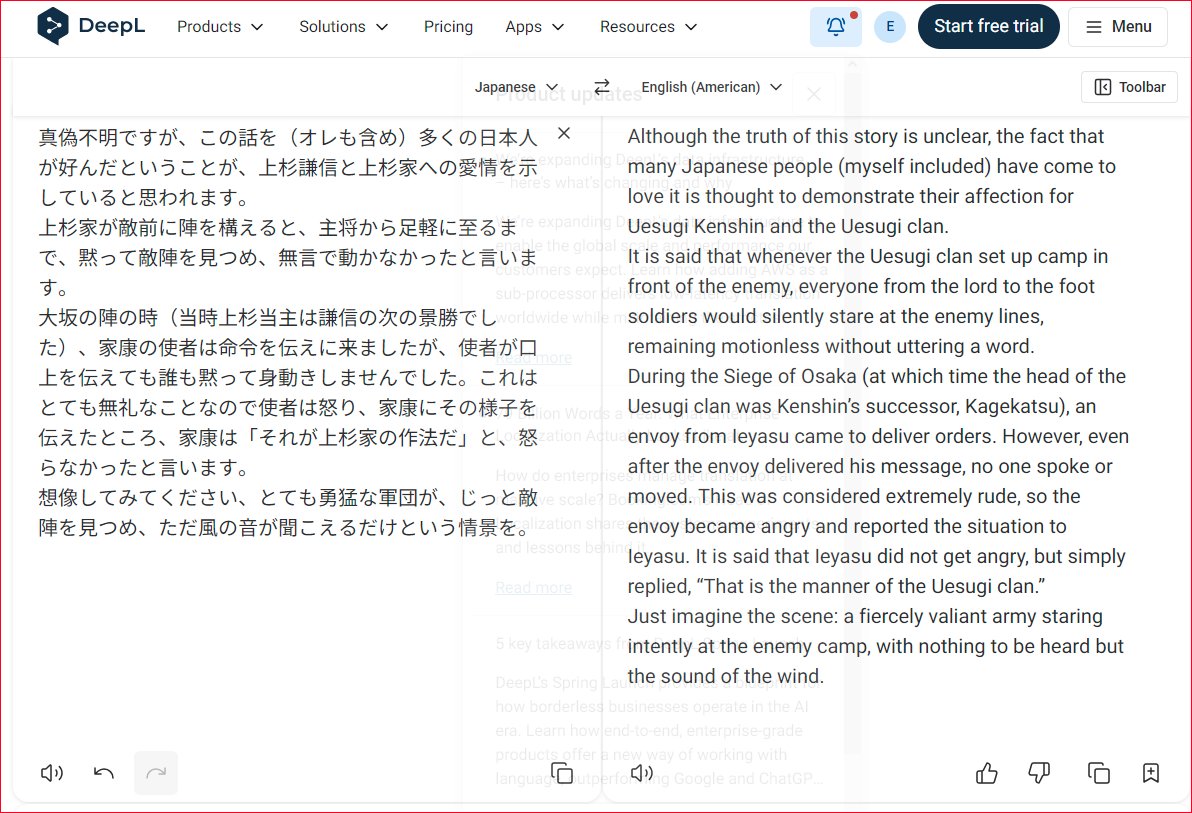
Task: Expand the Products menu
Action: click(x=220, y=27)
